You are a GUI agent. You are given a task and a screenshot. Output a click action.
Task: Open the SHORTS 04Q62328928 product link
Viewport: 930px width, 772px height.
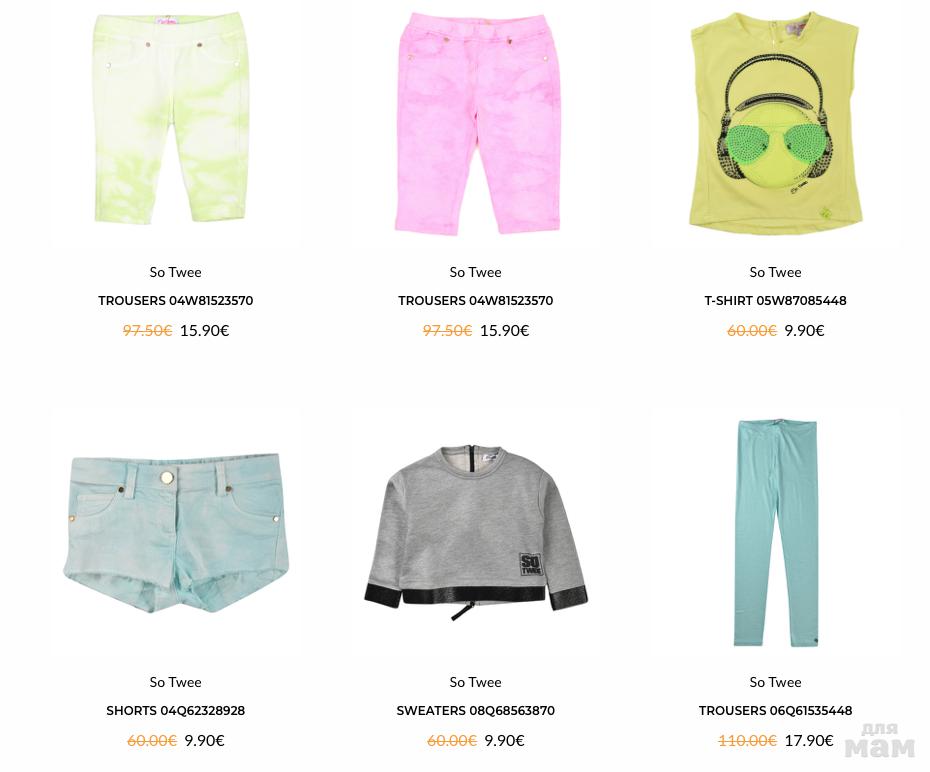(x=176, y=710)
